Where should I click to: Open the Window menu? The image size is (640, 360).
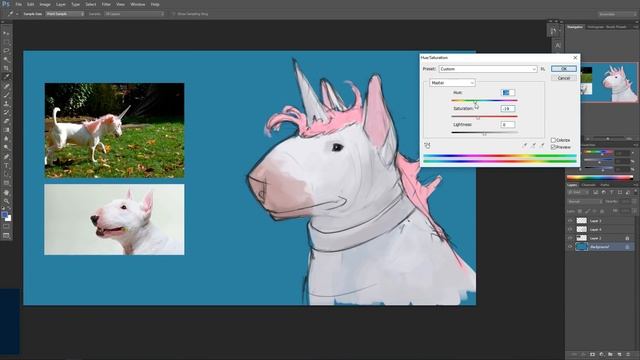pos(138,4)
